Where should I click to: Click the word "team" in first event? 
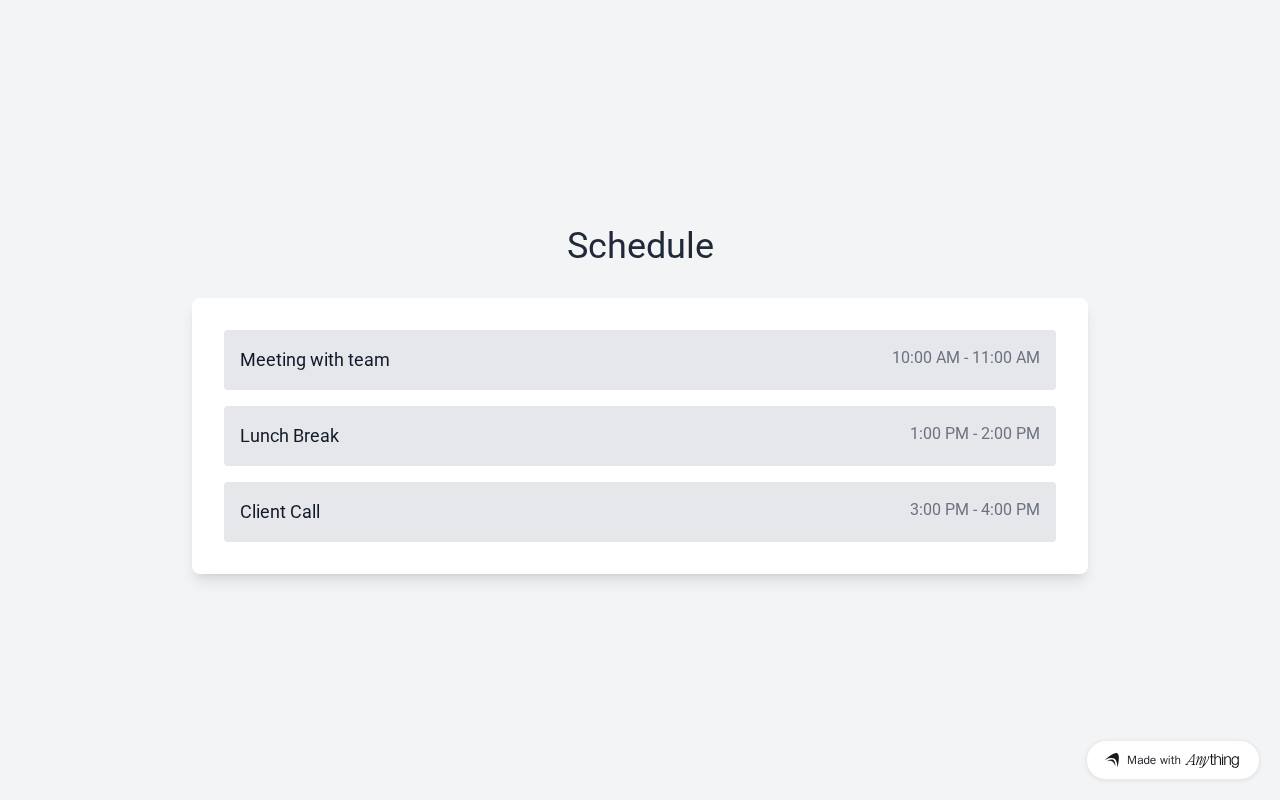(x=368, y=360)
